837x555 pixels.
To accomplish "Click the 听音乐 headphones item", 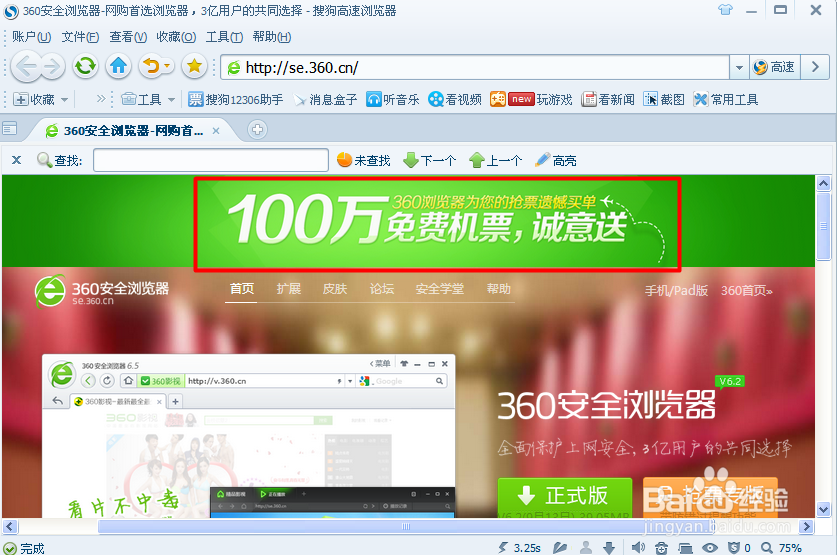I will 392,99.
